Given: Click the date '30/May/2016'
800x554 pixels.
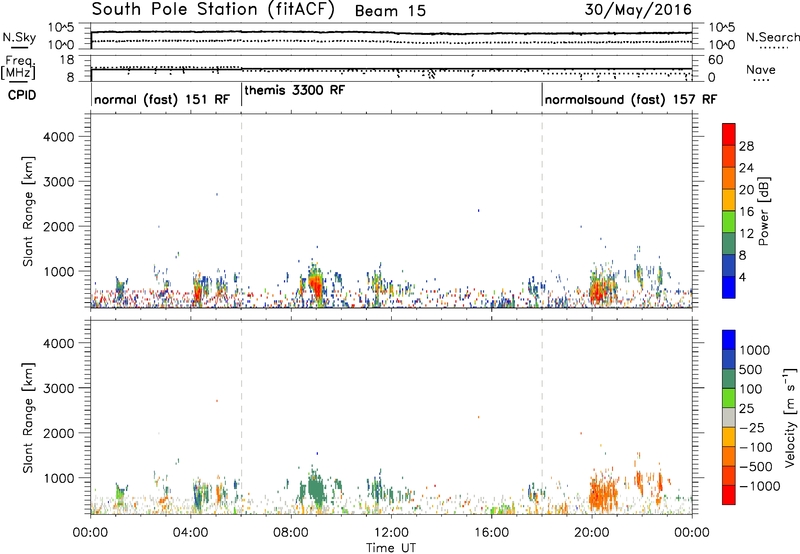Looking at the screenshot, I should (x=638, y=10).
